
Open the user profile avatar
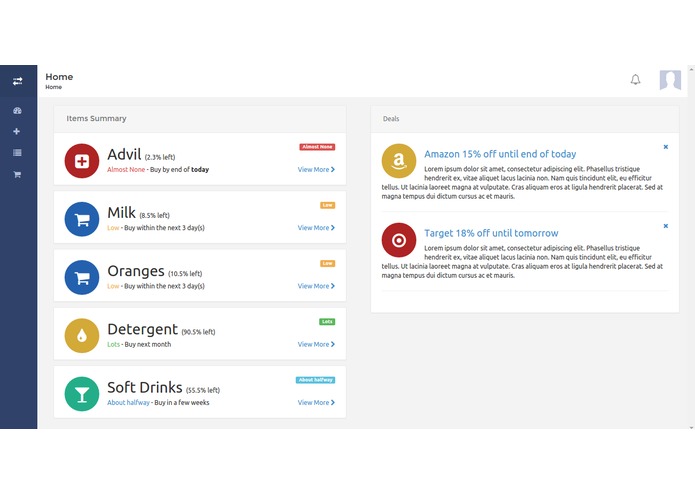coord(670,80)
